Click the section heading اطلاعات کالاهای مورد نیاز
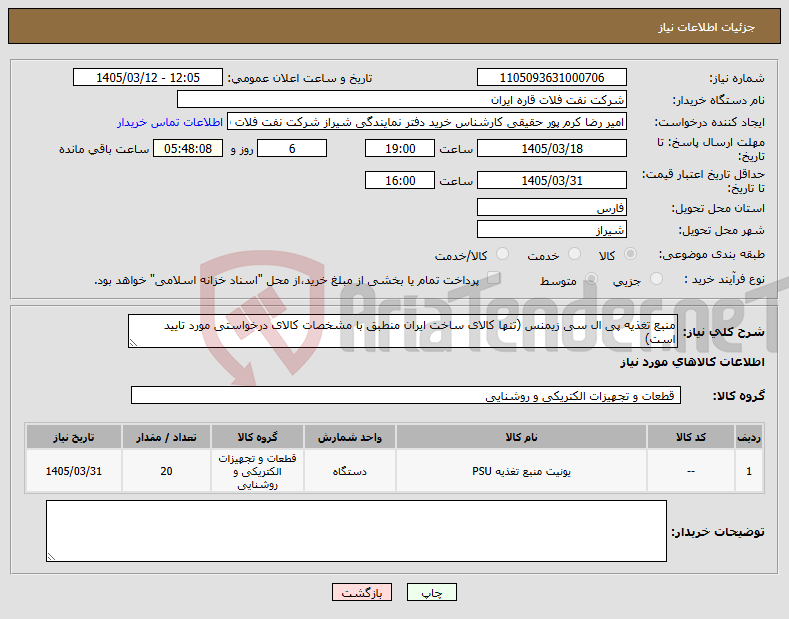Screen dimensions: 789x619 click(x=692, y=362)
